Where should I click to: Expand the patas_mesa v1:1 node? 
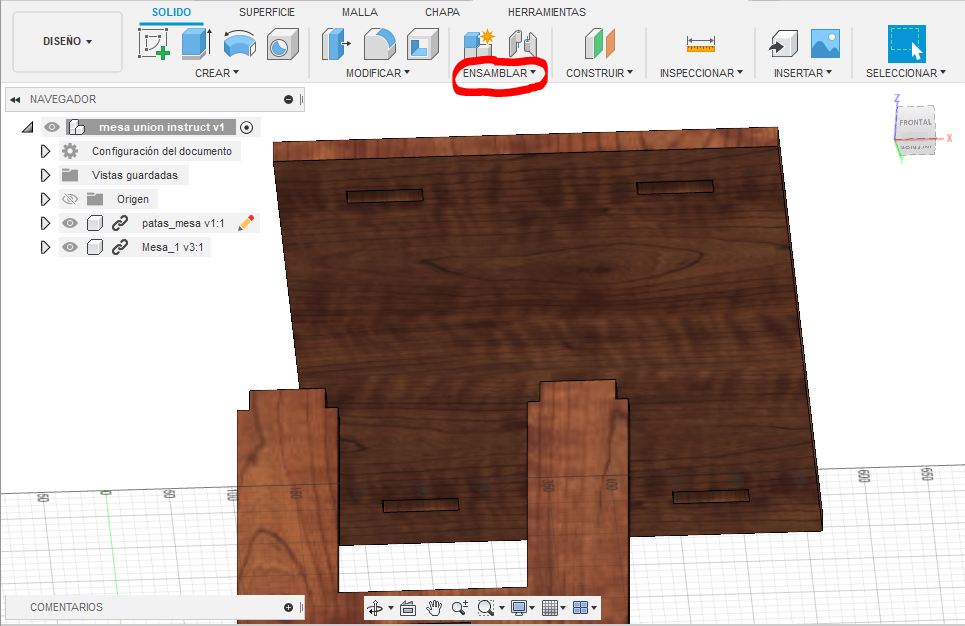(45, 223)
